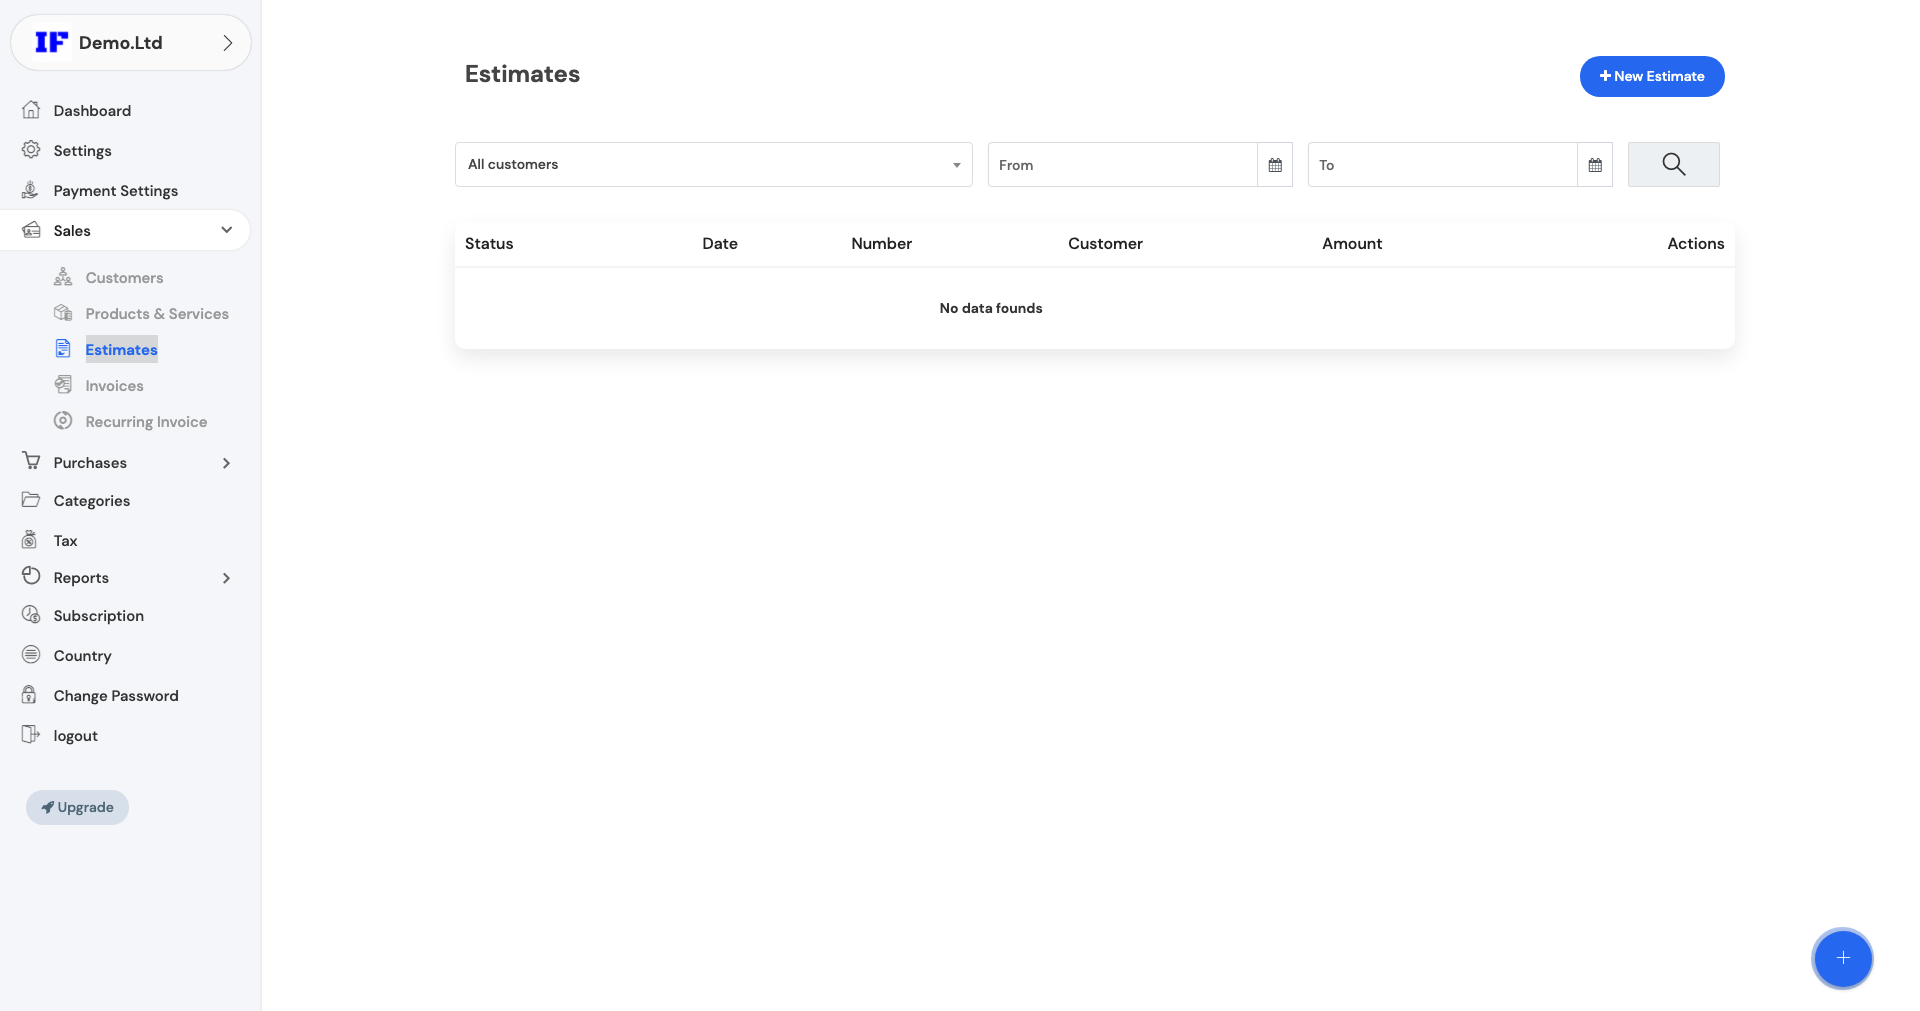Select the Invoices icon in the Sales submenu
The height and width of the screenshot is (1011, 1920).
tap(63, 385)
